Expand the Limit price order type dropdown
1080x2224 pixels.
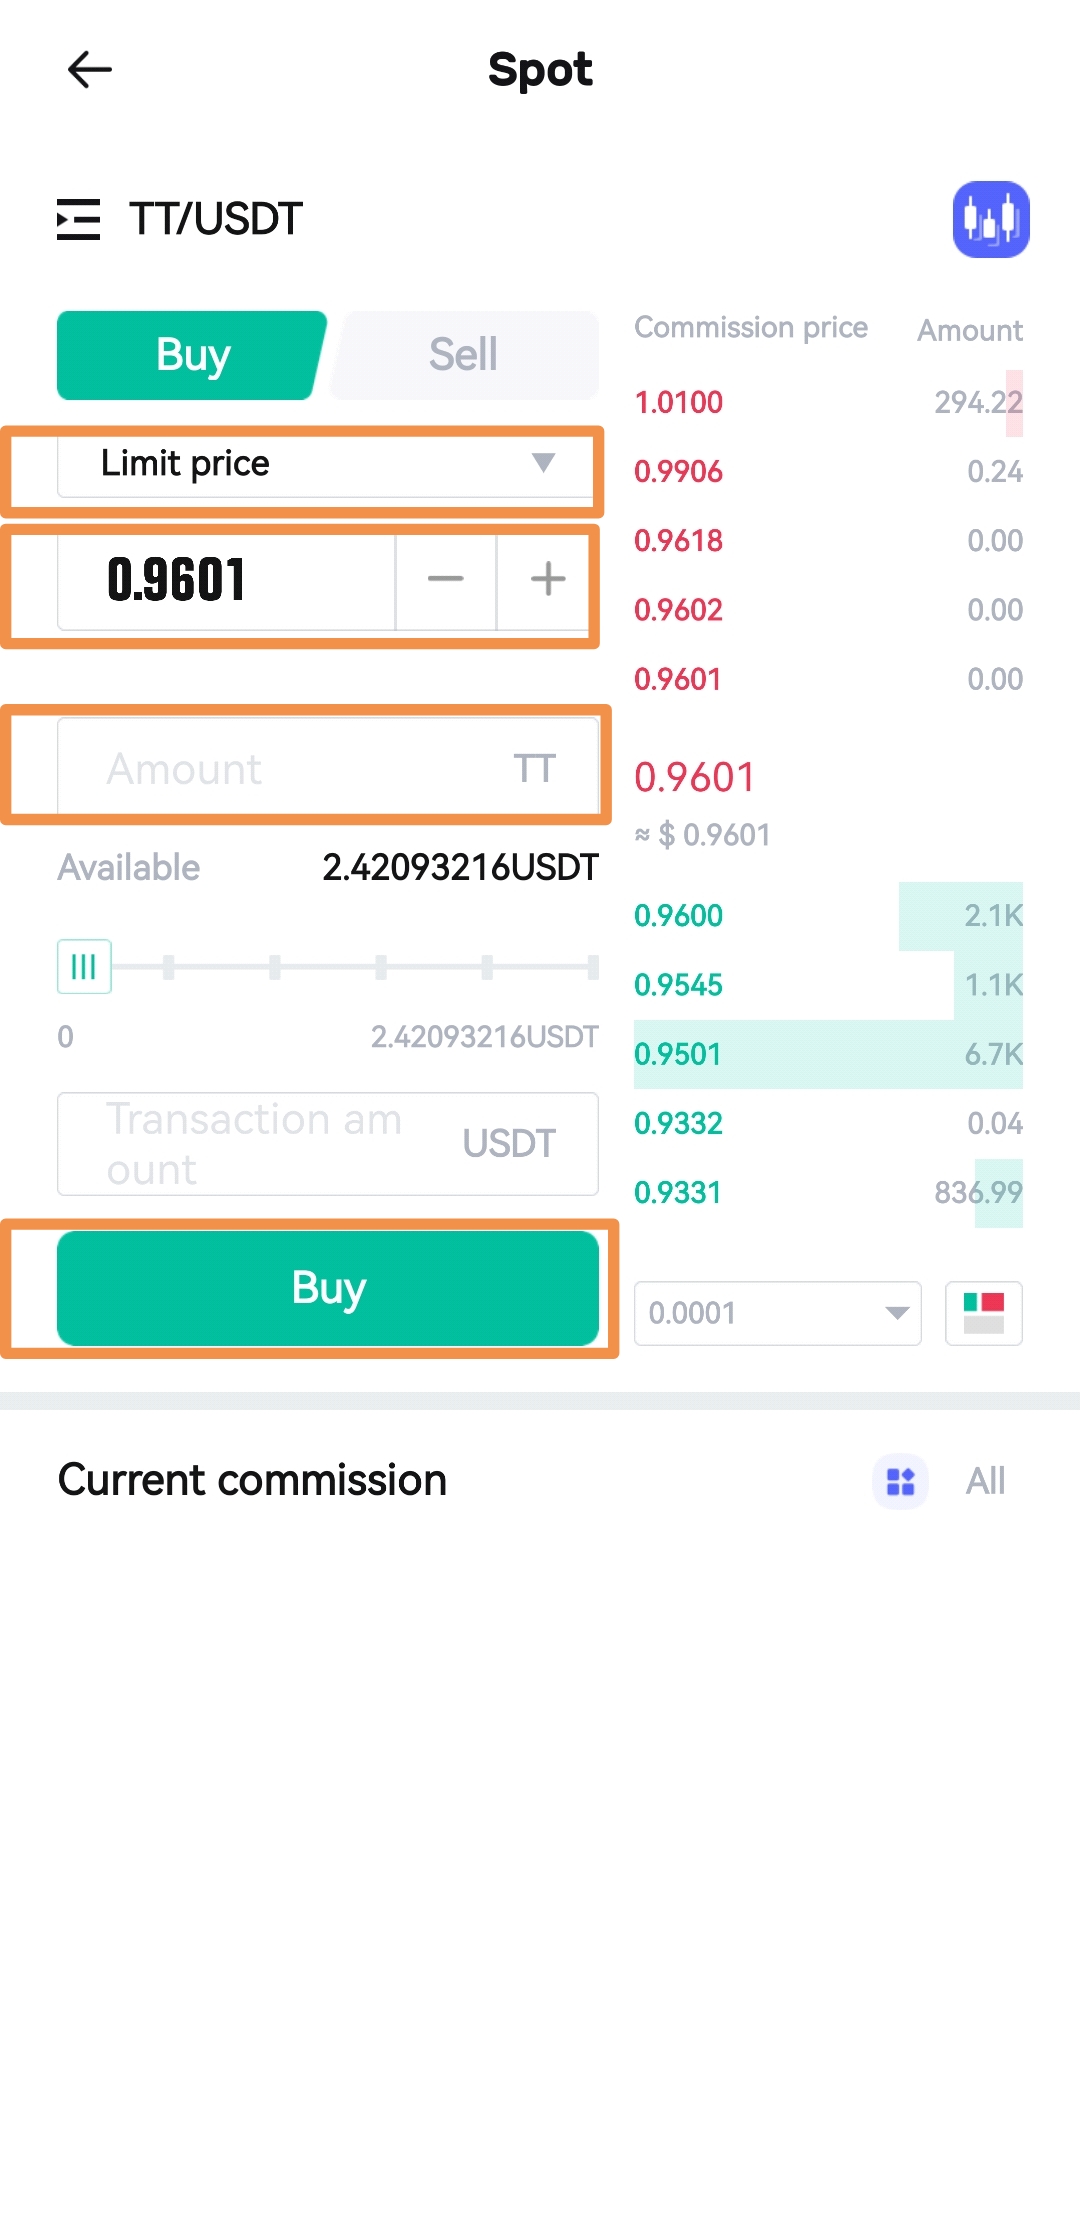[x=325, y=464]
